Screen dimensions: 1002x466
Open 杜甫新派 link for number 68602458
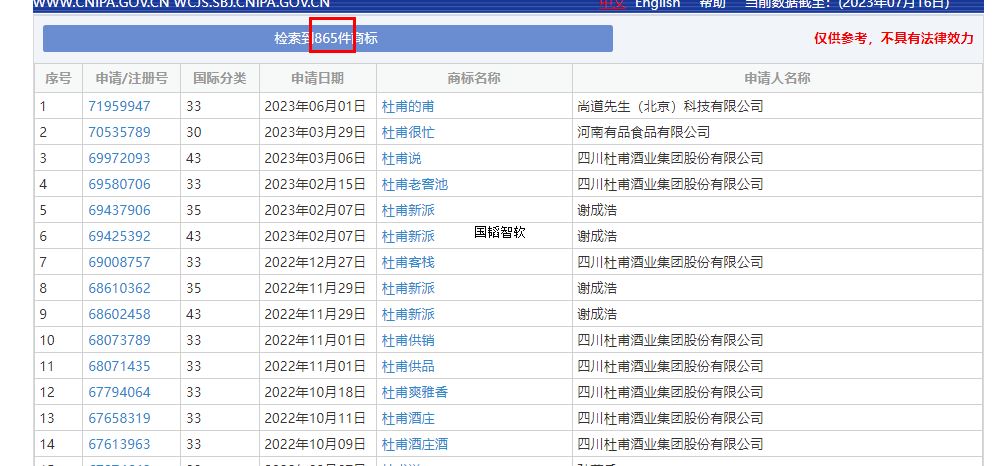pos(408,314)
